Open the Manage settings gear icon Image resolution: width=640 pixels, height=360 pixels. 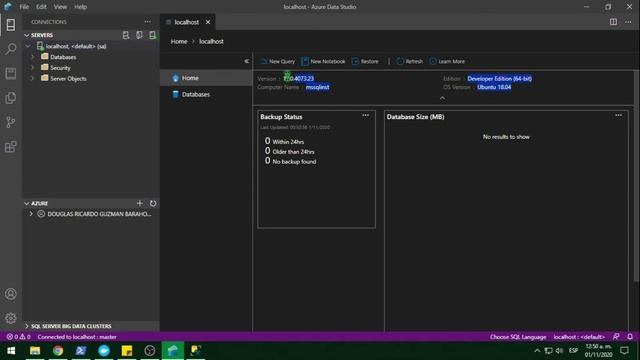pos(11,318)
